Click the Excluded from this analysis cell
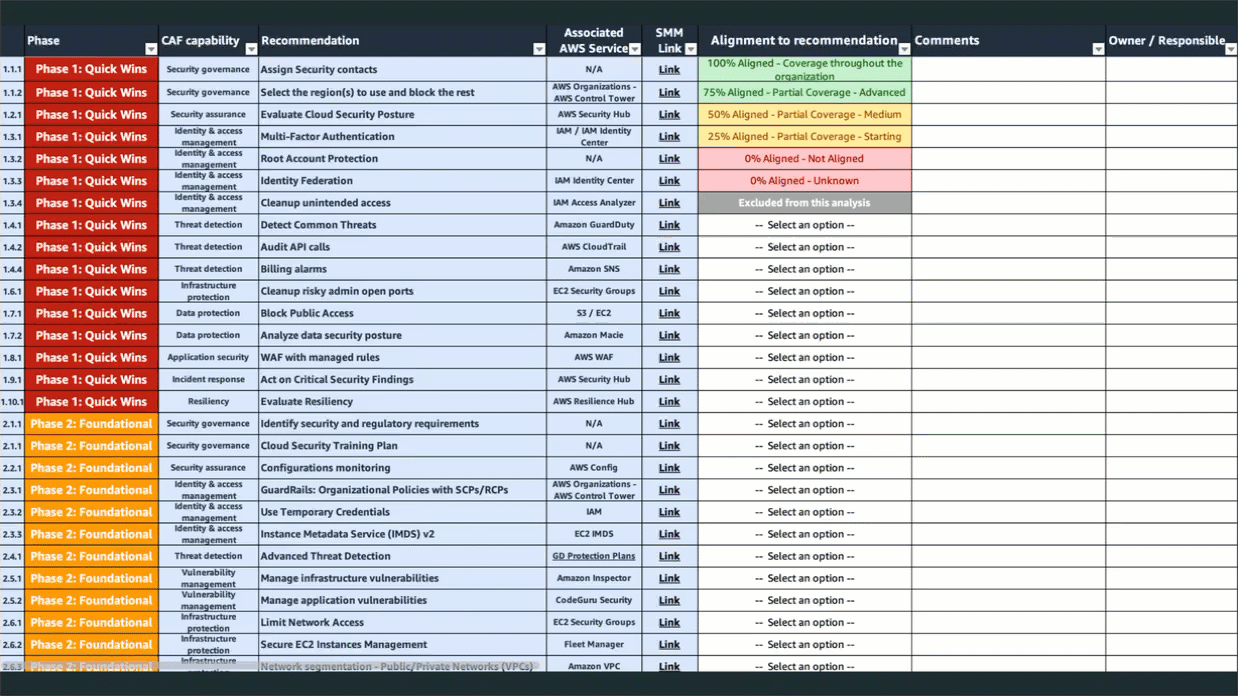This screenshot has height=696, width=1238. point(805,203)
